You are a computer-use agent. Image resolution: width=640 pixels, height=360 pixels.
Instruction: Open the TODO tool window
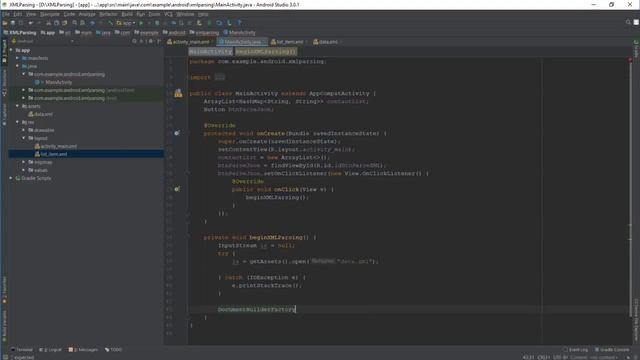113,350
